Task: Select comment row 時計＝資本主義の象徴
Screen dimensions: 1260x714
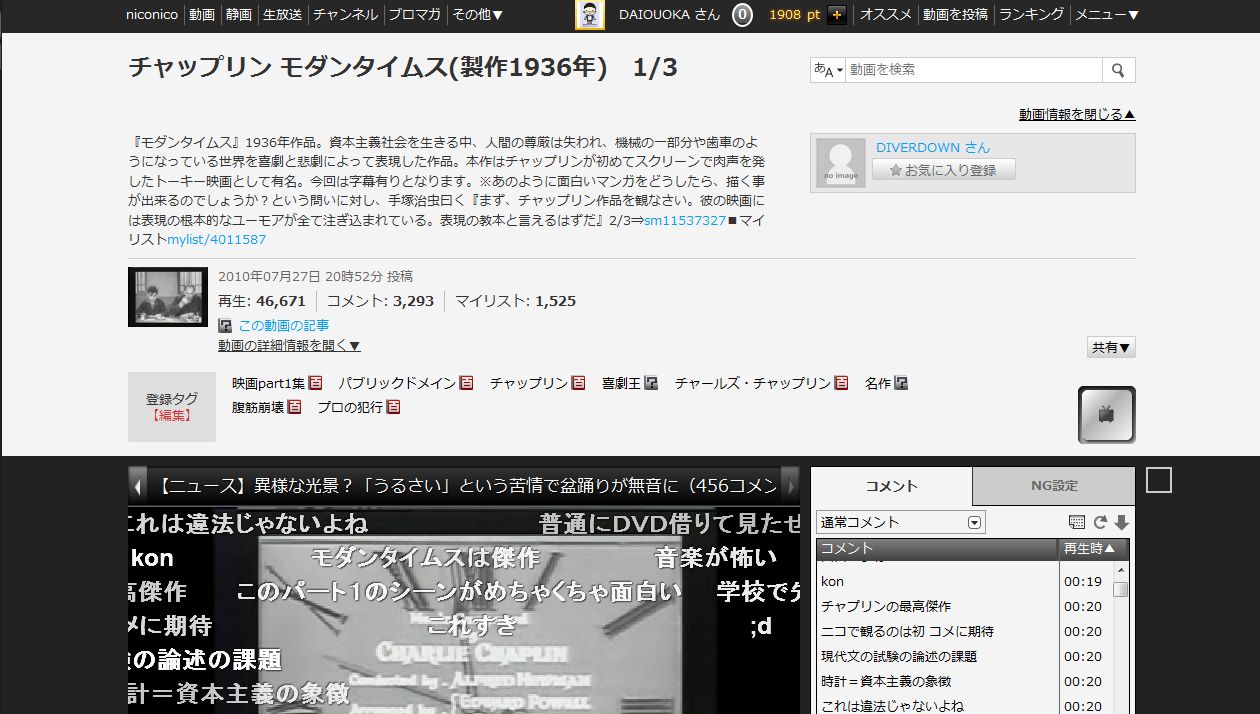Action: pos(938,681)
